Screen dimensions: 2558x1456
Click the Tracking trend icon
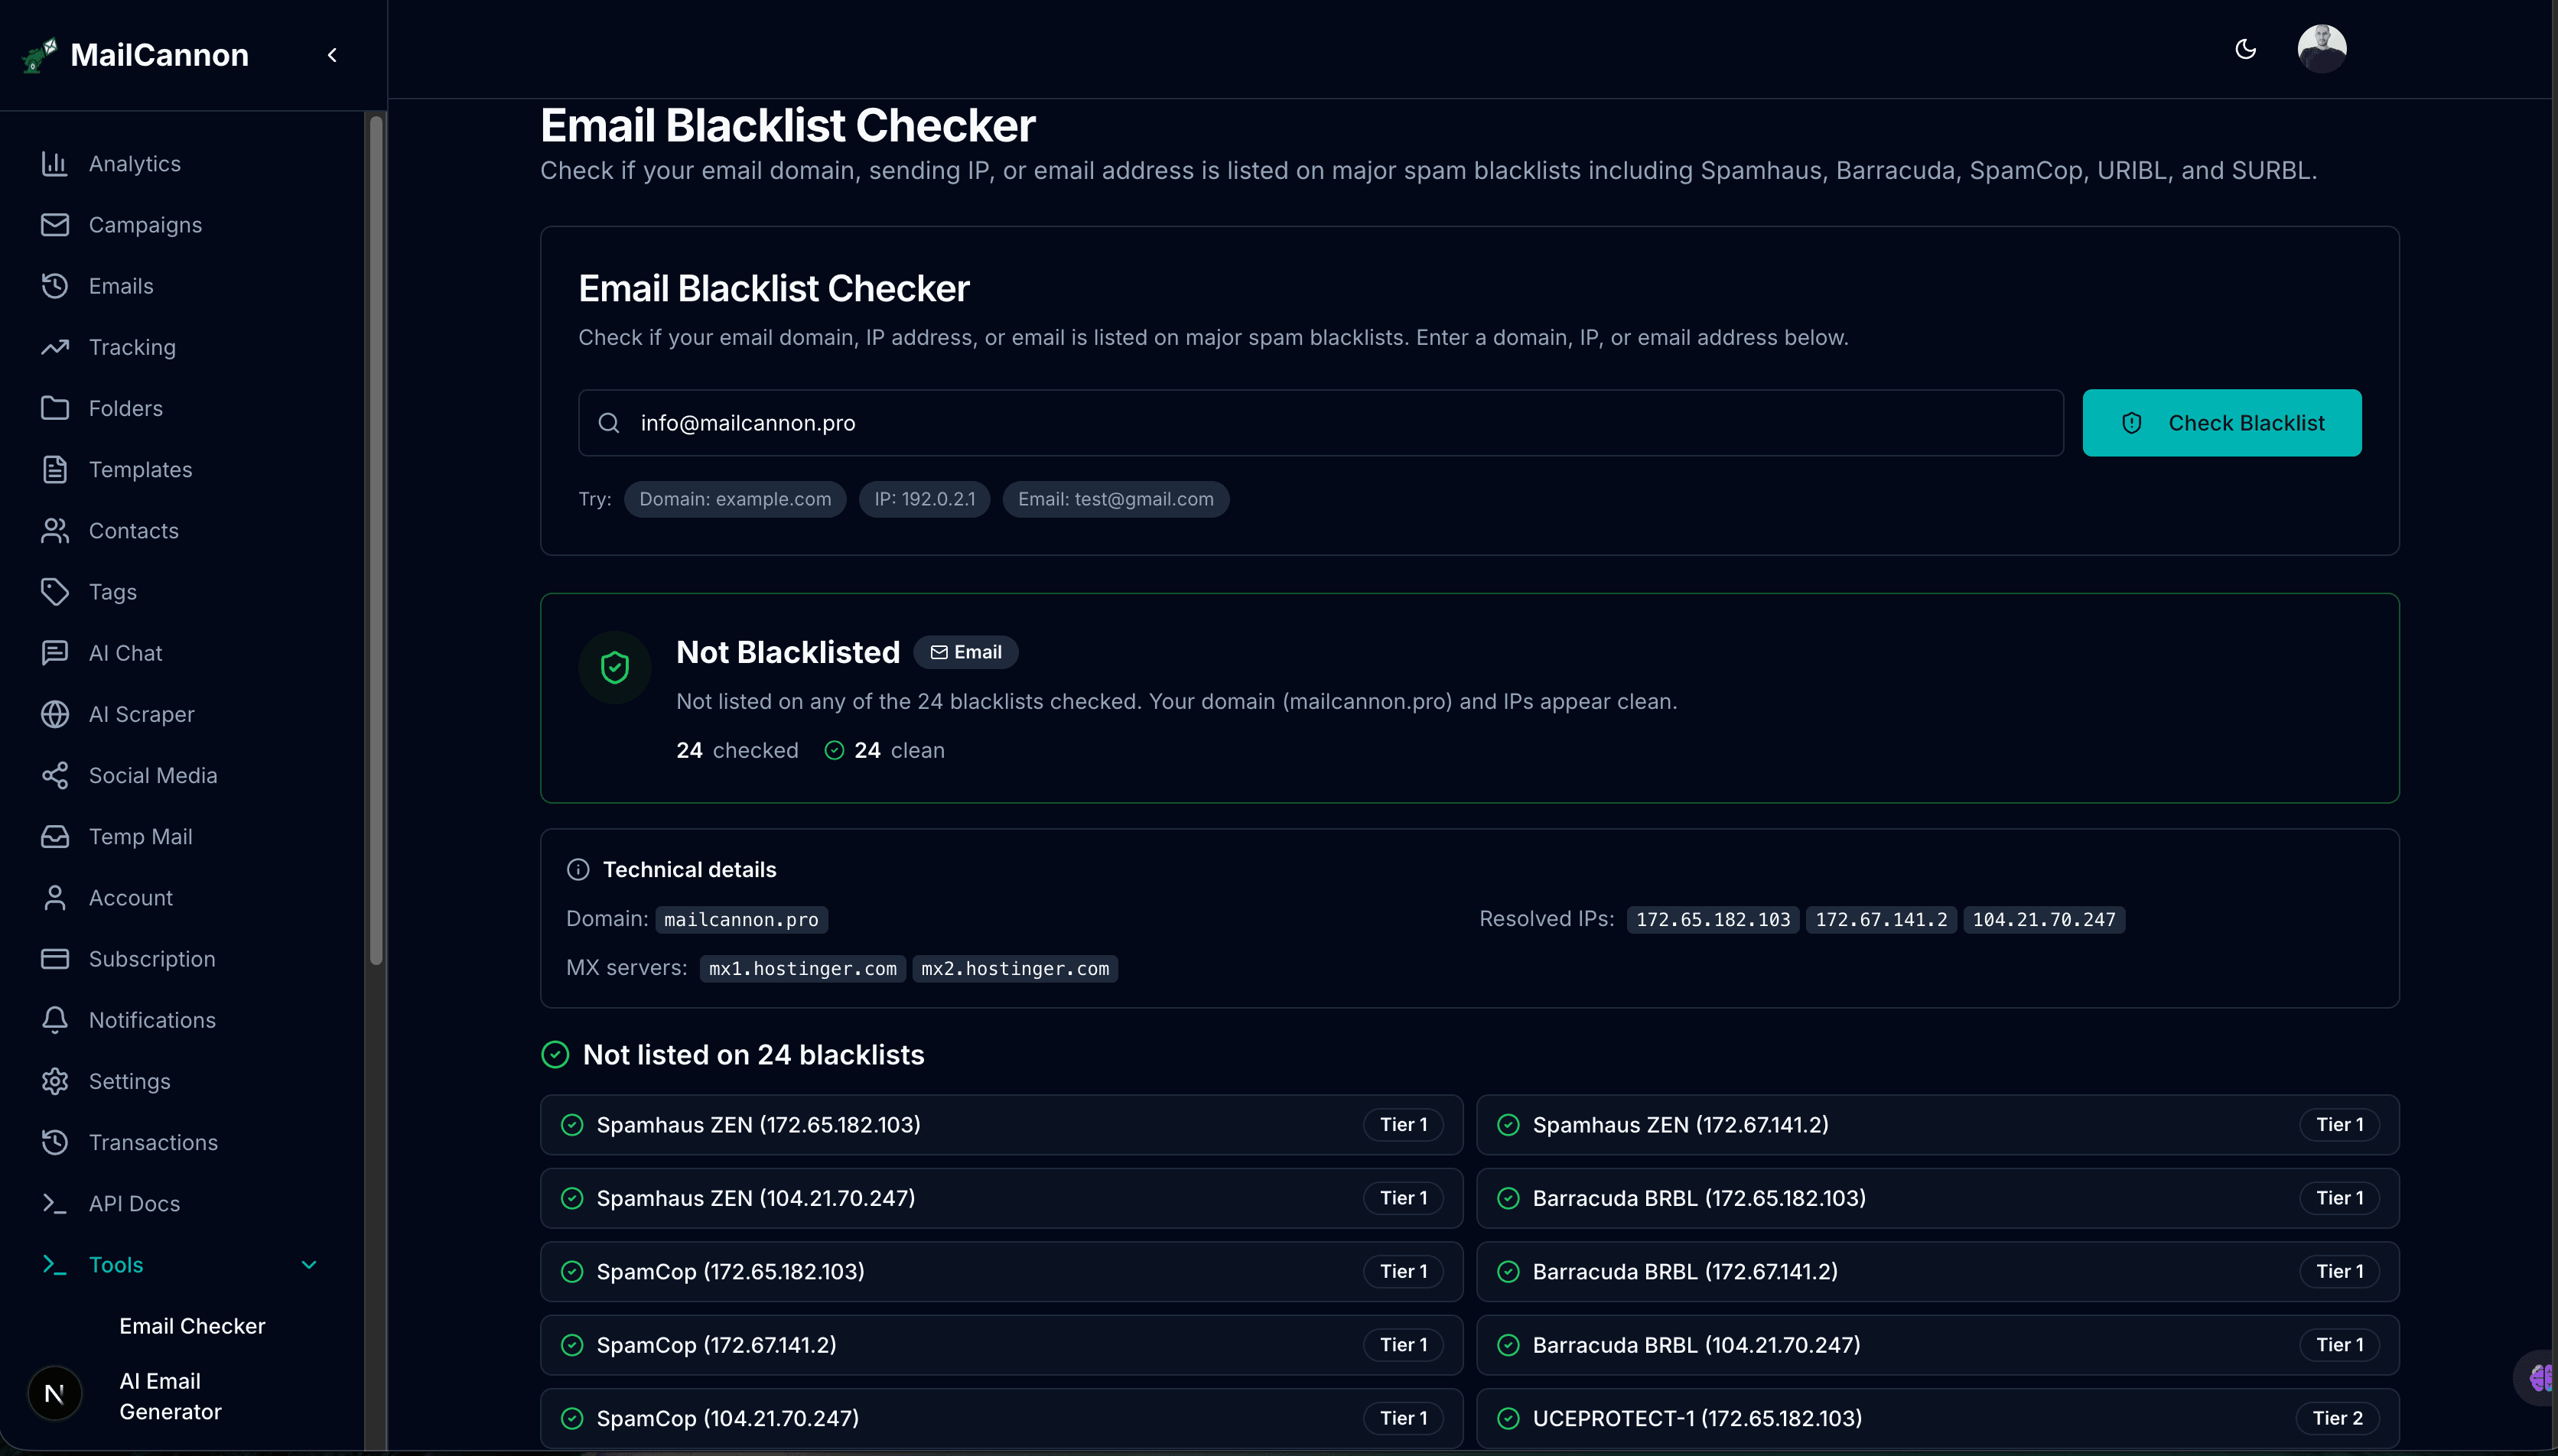[x=55, y=347]
